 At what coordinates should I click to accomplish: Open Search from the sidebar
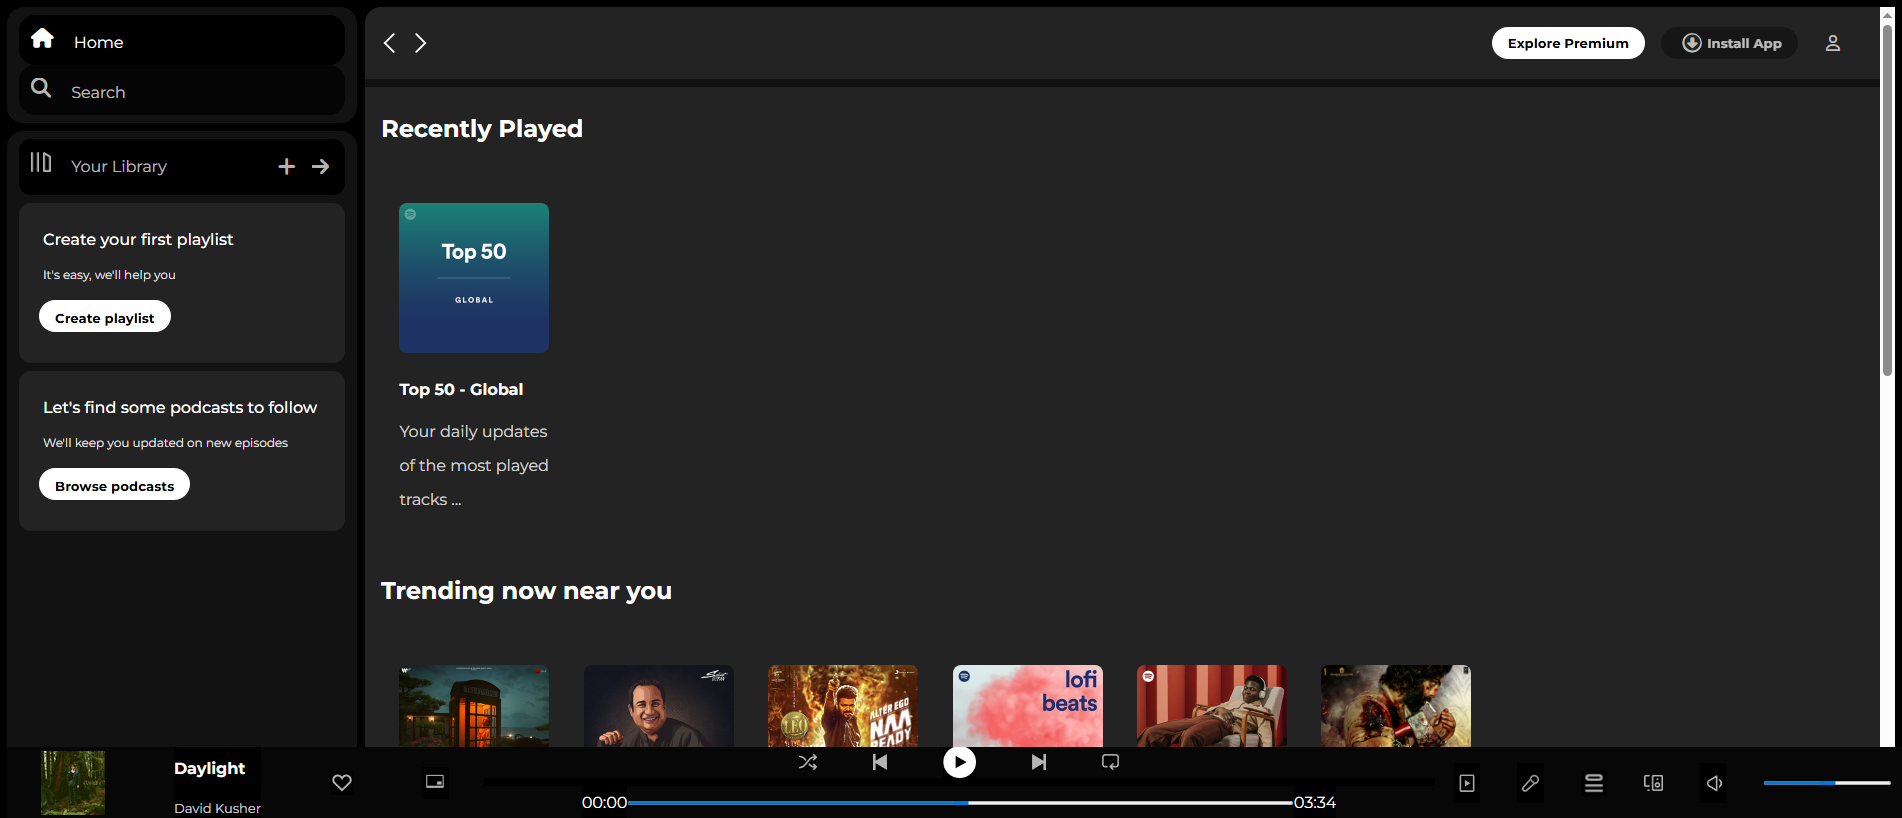(182, 91)
